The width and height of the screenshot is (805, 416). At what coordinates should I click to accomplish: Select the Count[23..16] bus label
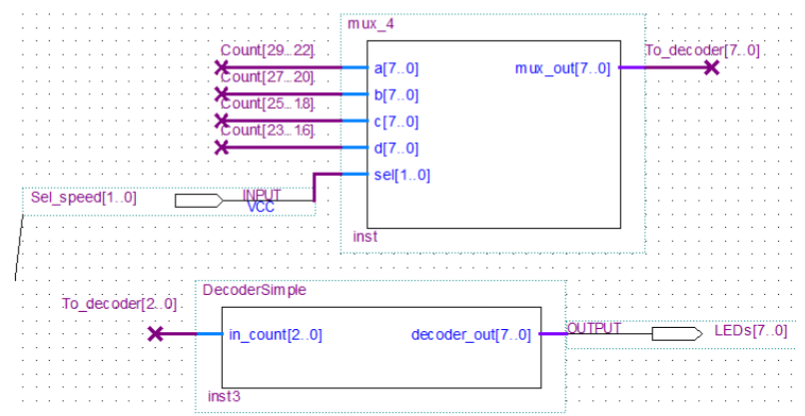[267, 130]
